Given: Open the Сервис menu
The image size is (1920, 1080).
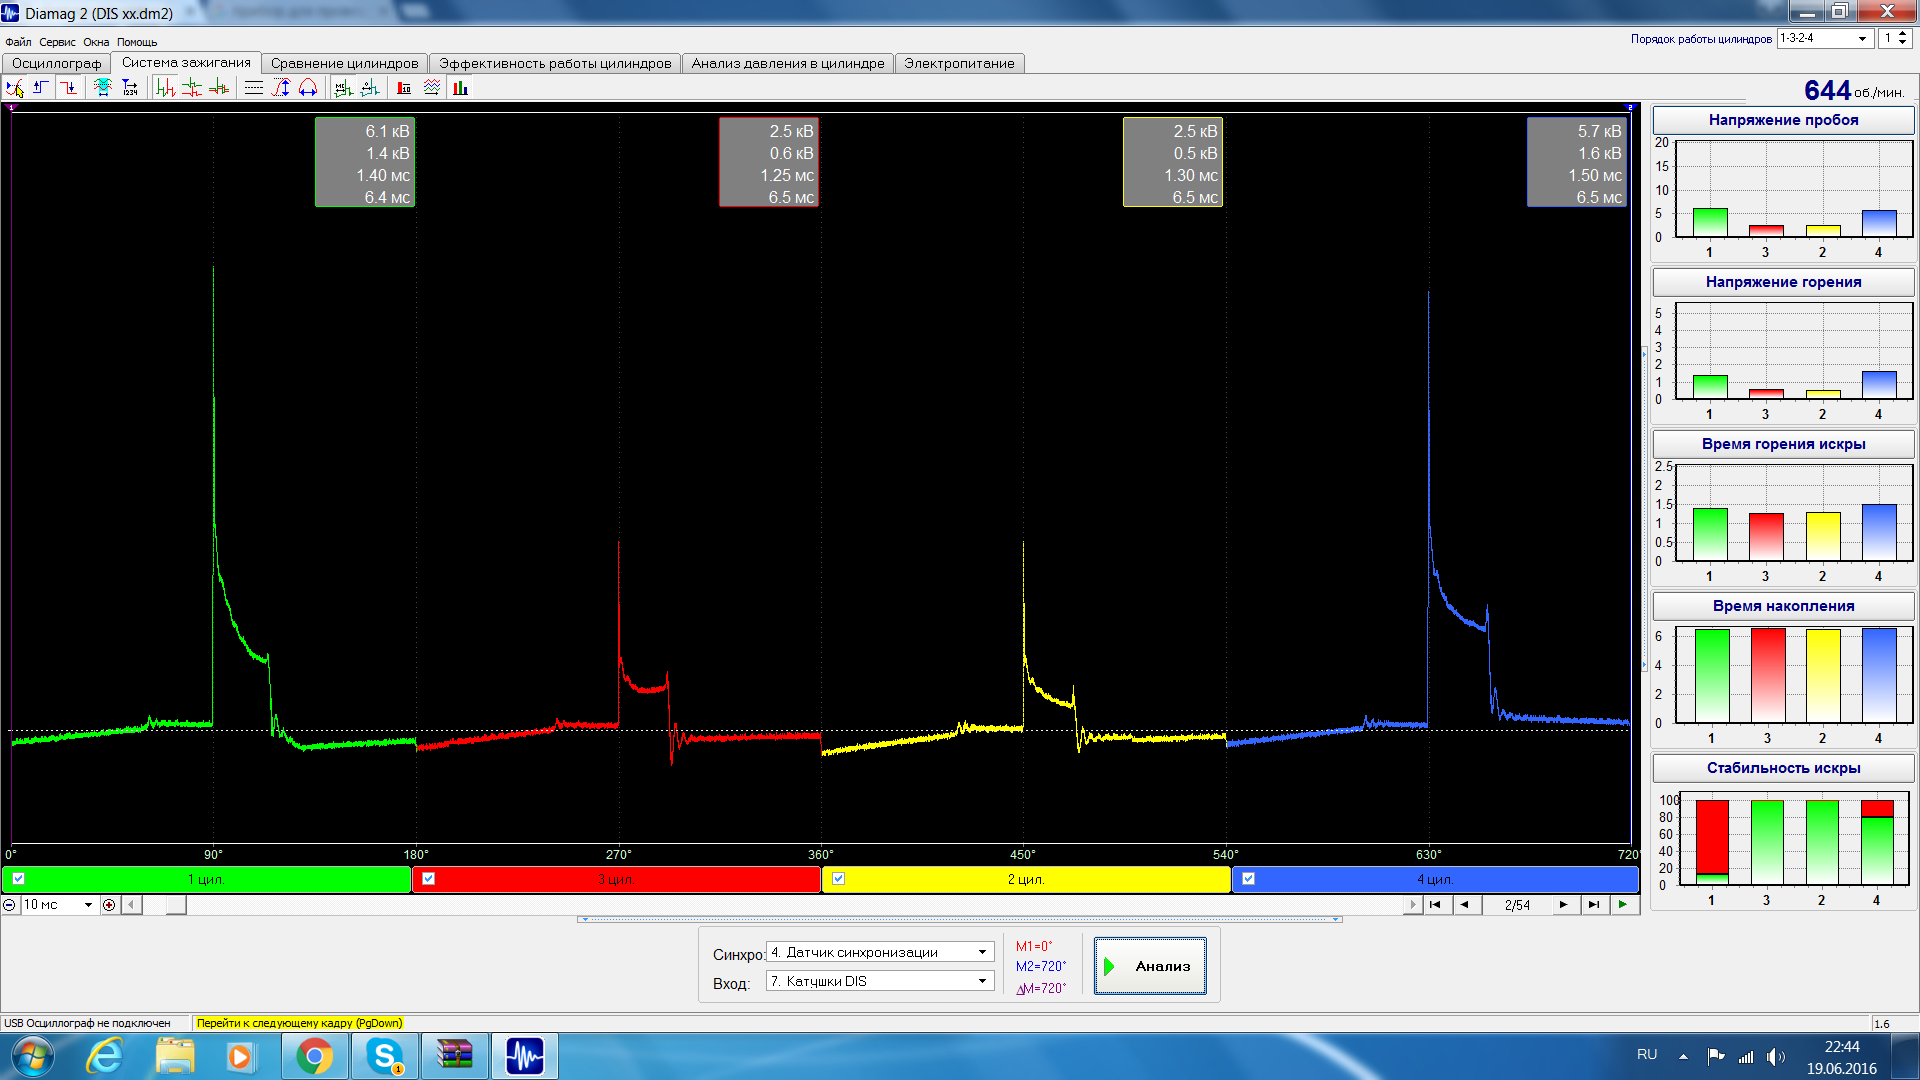Looking at the screenshot, I should click(x=57, y=42).
